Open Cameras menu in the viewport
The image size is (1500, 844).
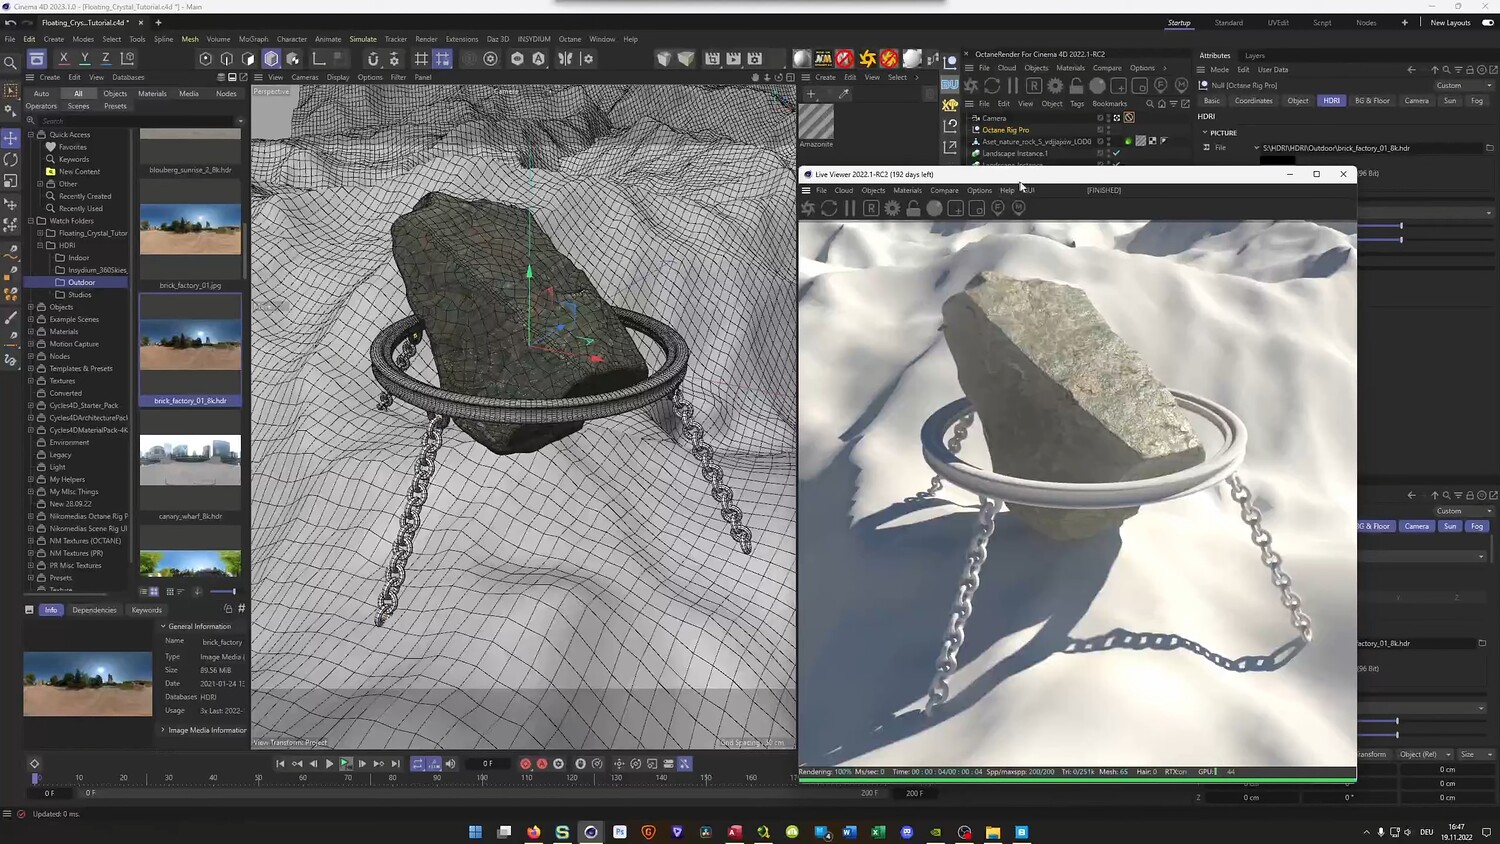click(x=305, y=77)
